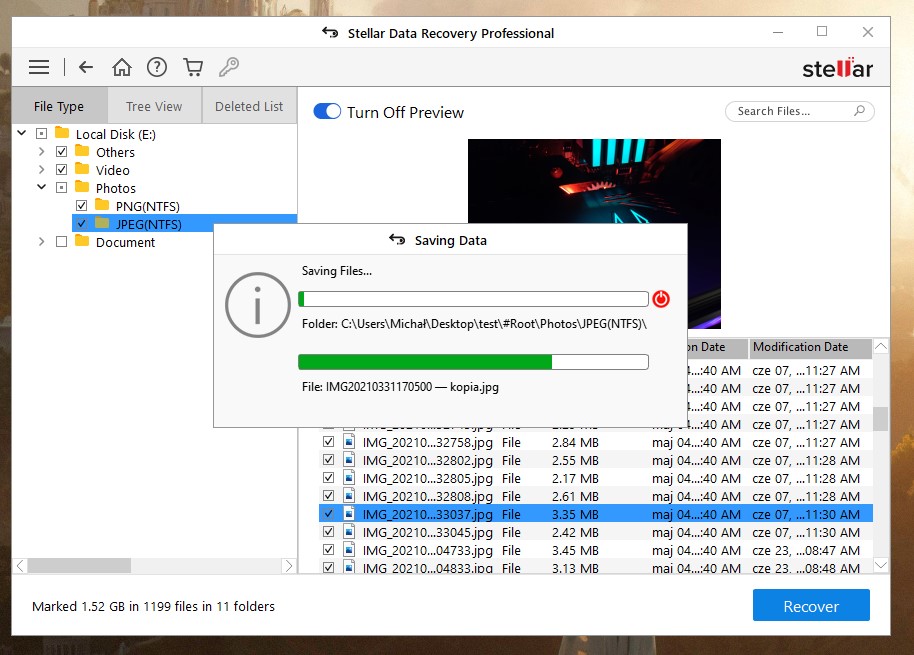Click the file list scroll down arrow
This screenshot has height=655, width=914.
(x=881, y=565)
